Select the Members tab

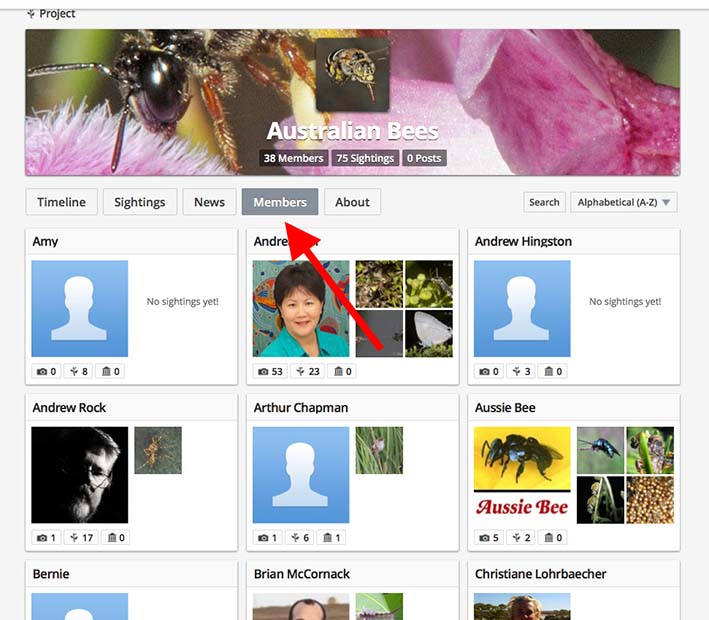(280, 202)
